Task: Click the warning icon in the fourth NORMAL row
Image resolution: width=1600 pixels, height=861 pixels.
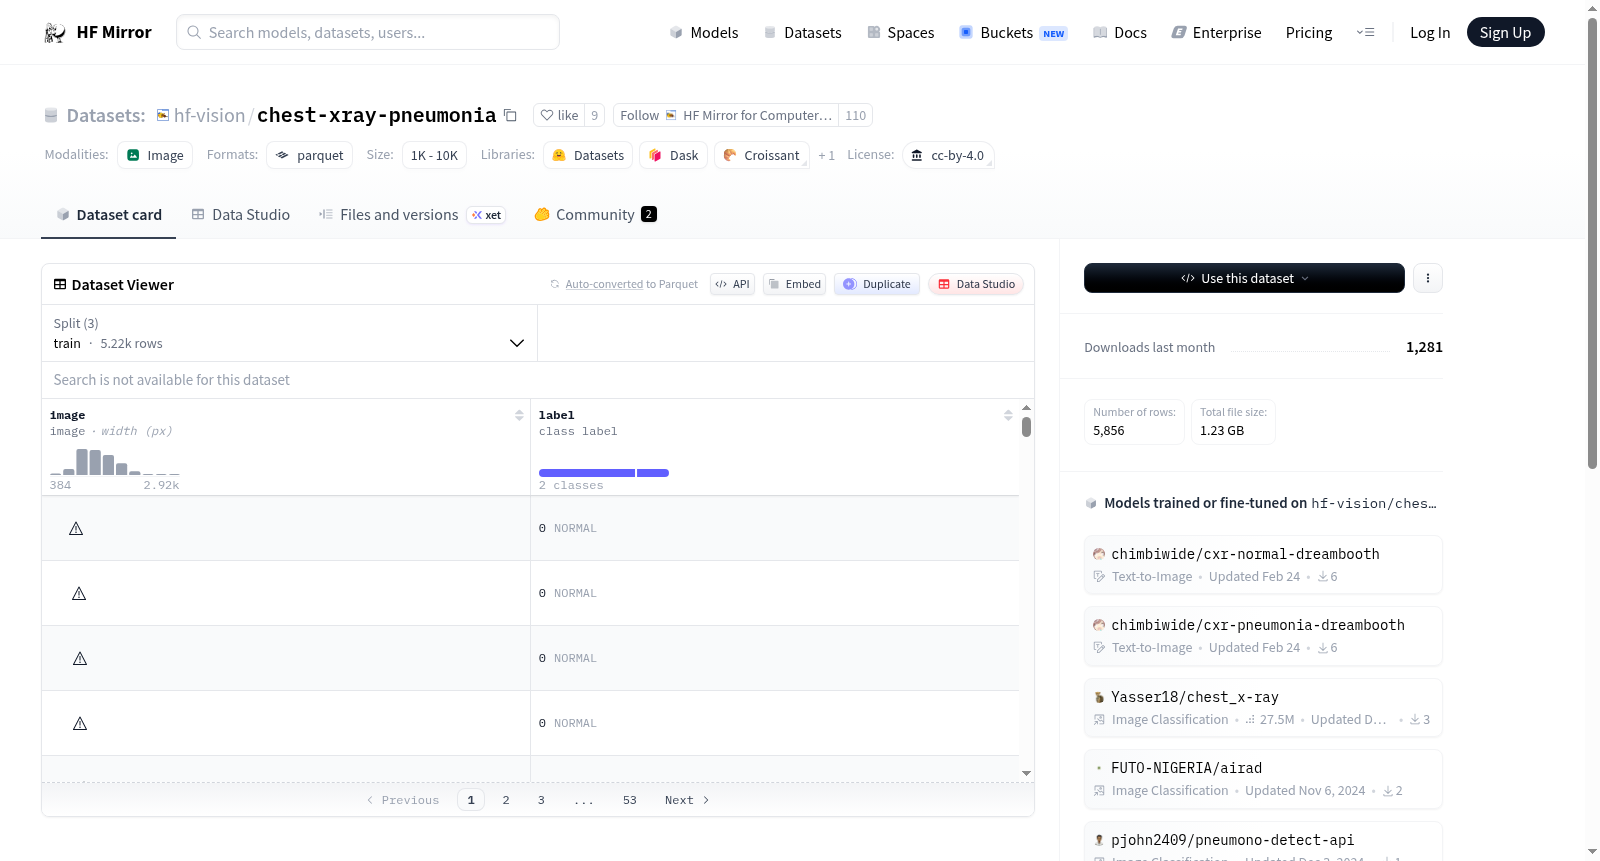Action: (80, 723)
